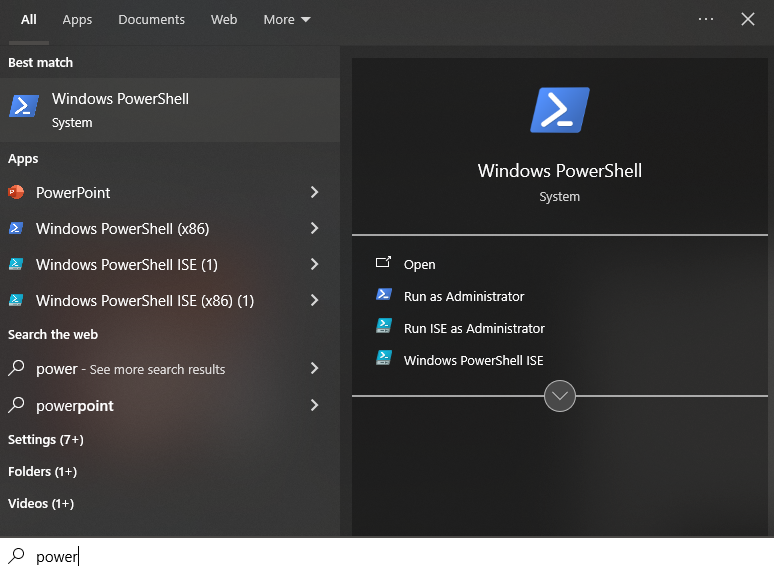Open the three-dot options menu

click(706, 19)
